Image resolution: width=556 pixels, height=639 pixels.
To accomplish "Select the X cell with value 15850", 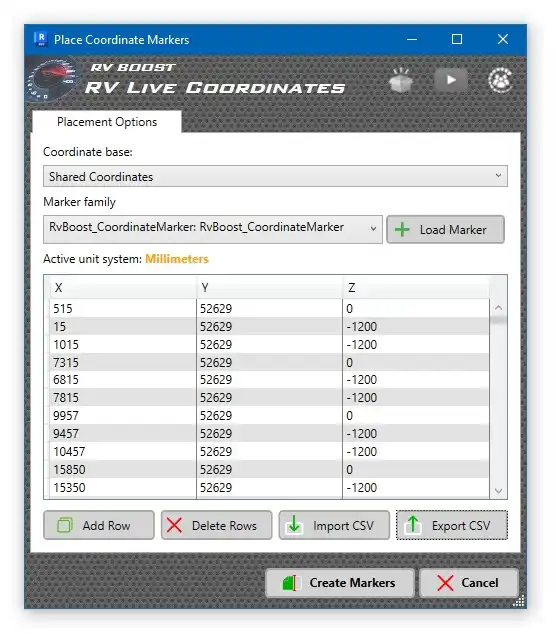I will pos(123,469).
